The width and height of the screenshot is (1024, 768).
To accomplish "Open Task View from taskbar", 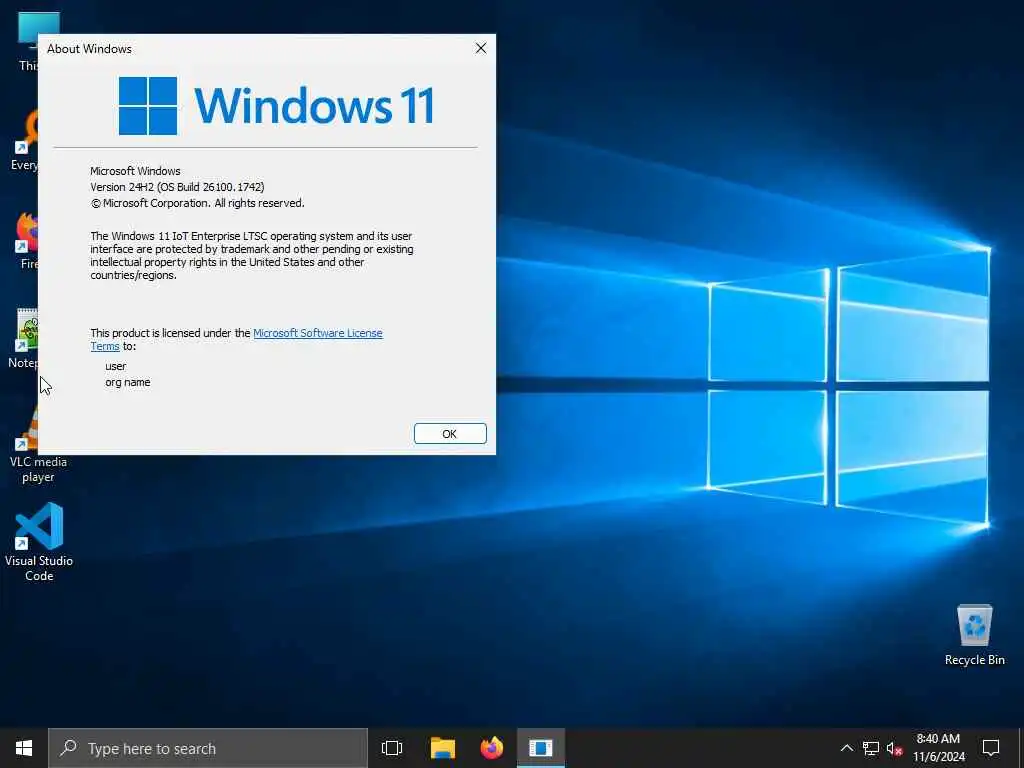I will tap(392, 748).
